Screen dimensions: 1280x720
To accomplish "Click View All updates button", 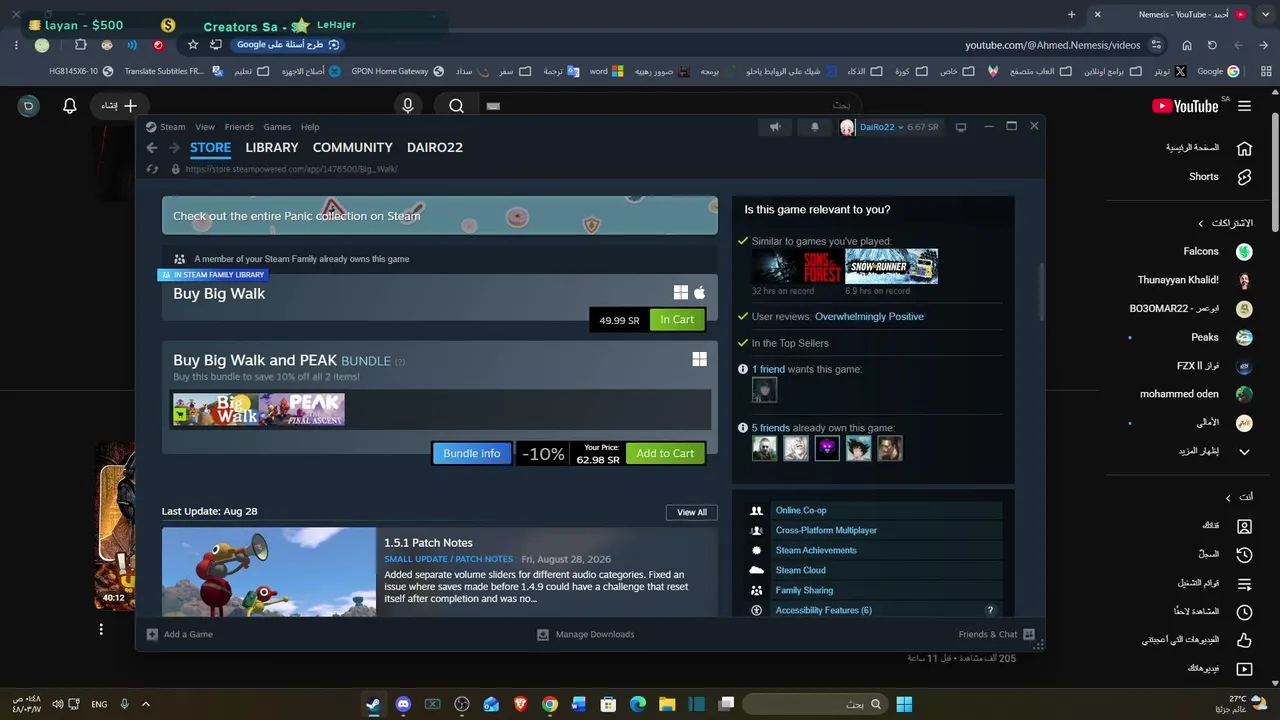I will click(x=692, y=512).
